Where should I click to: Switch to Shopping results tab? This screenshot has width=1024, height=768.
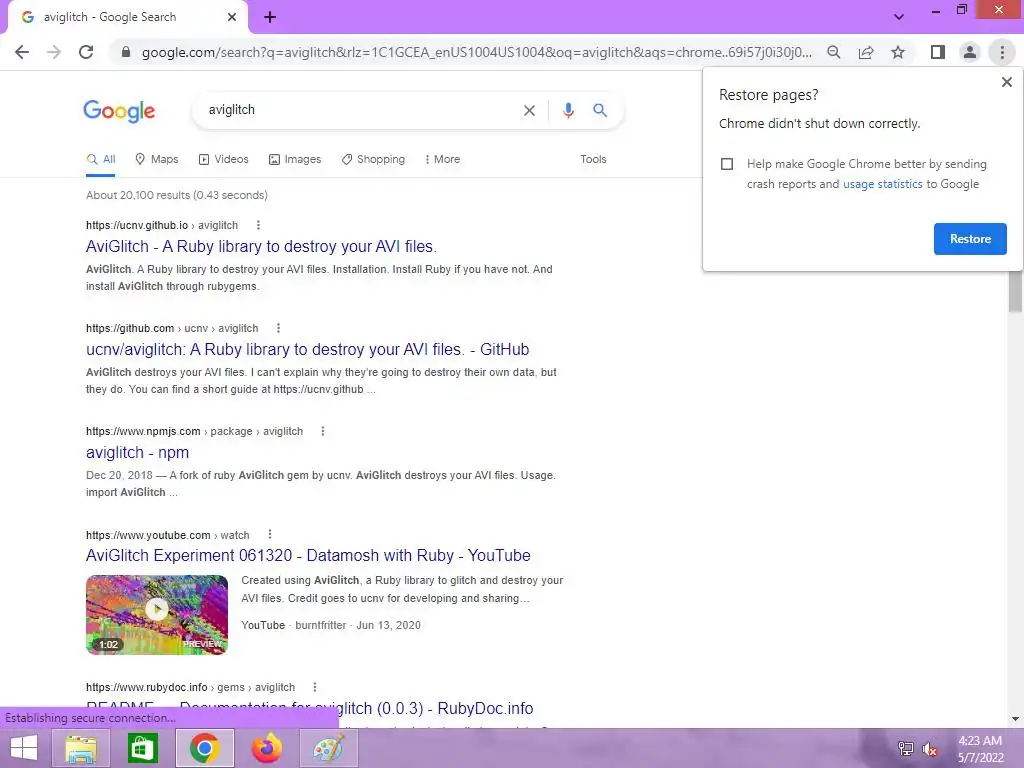[x=373, y=159]
